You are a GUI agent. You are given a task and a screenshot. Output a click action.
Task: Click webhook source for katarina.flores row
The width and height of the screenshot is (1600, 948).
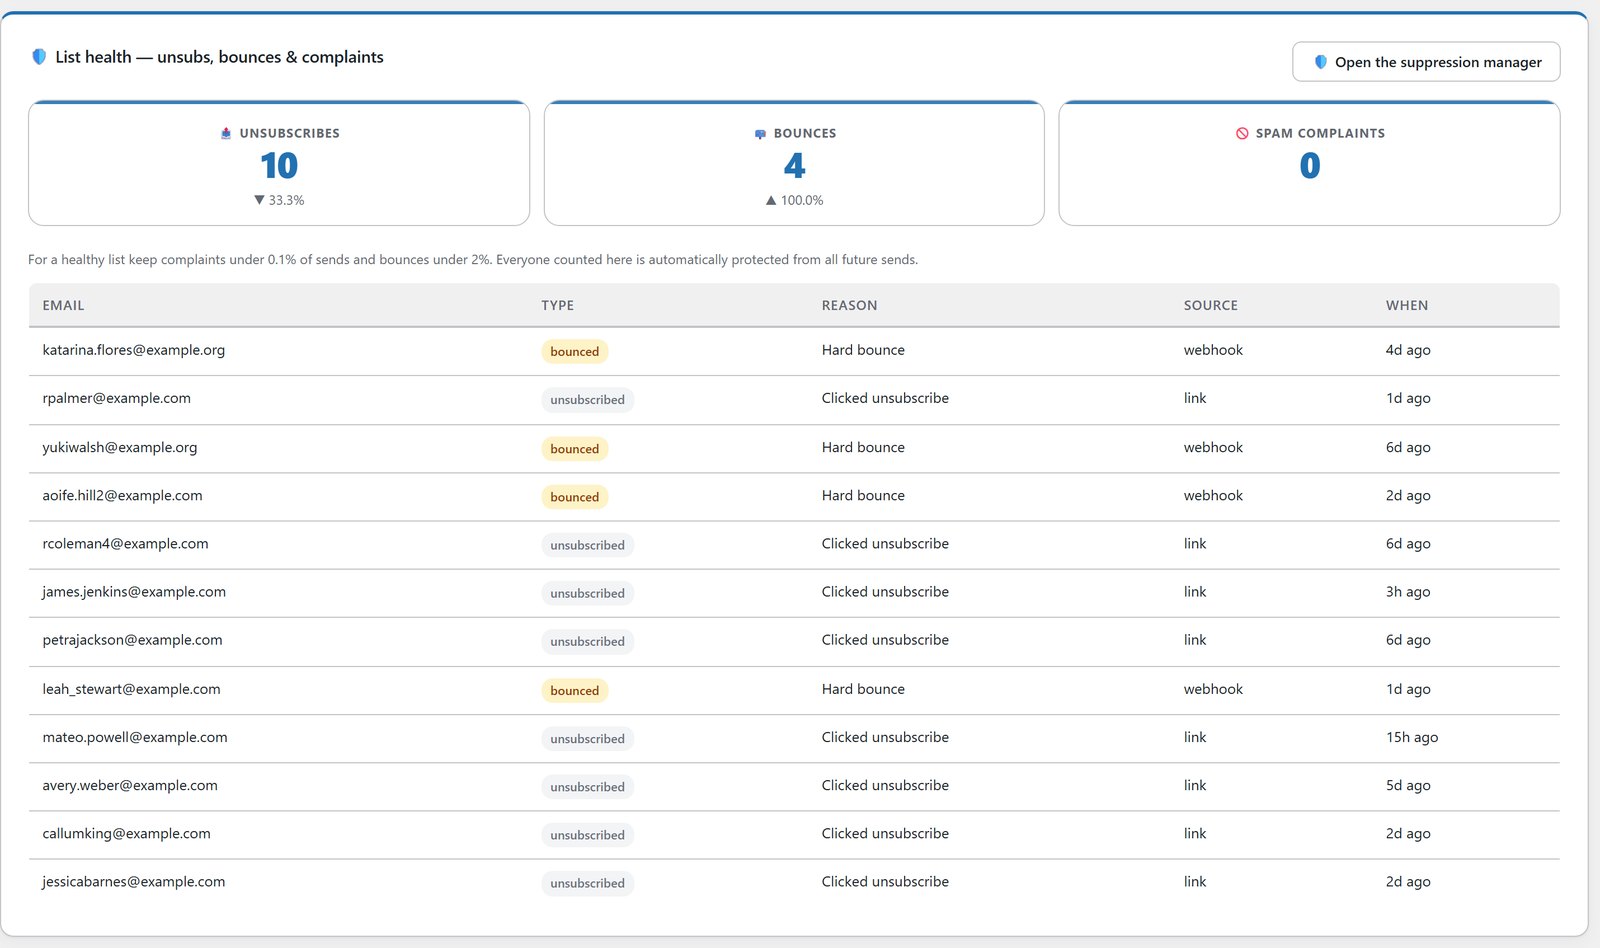(x=1213, y=350)
